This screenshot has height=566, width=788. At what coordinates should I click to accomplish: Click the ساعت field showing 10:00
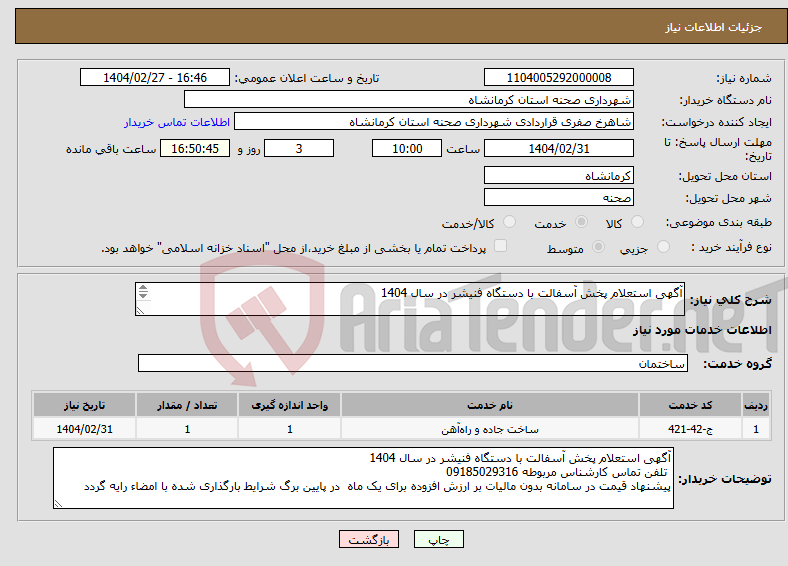tap(407, 148)
